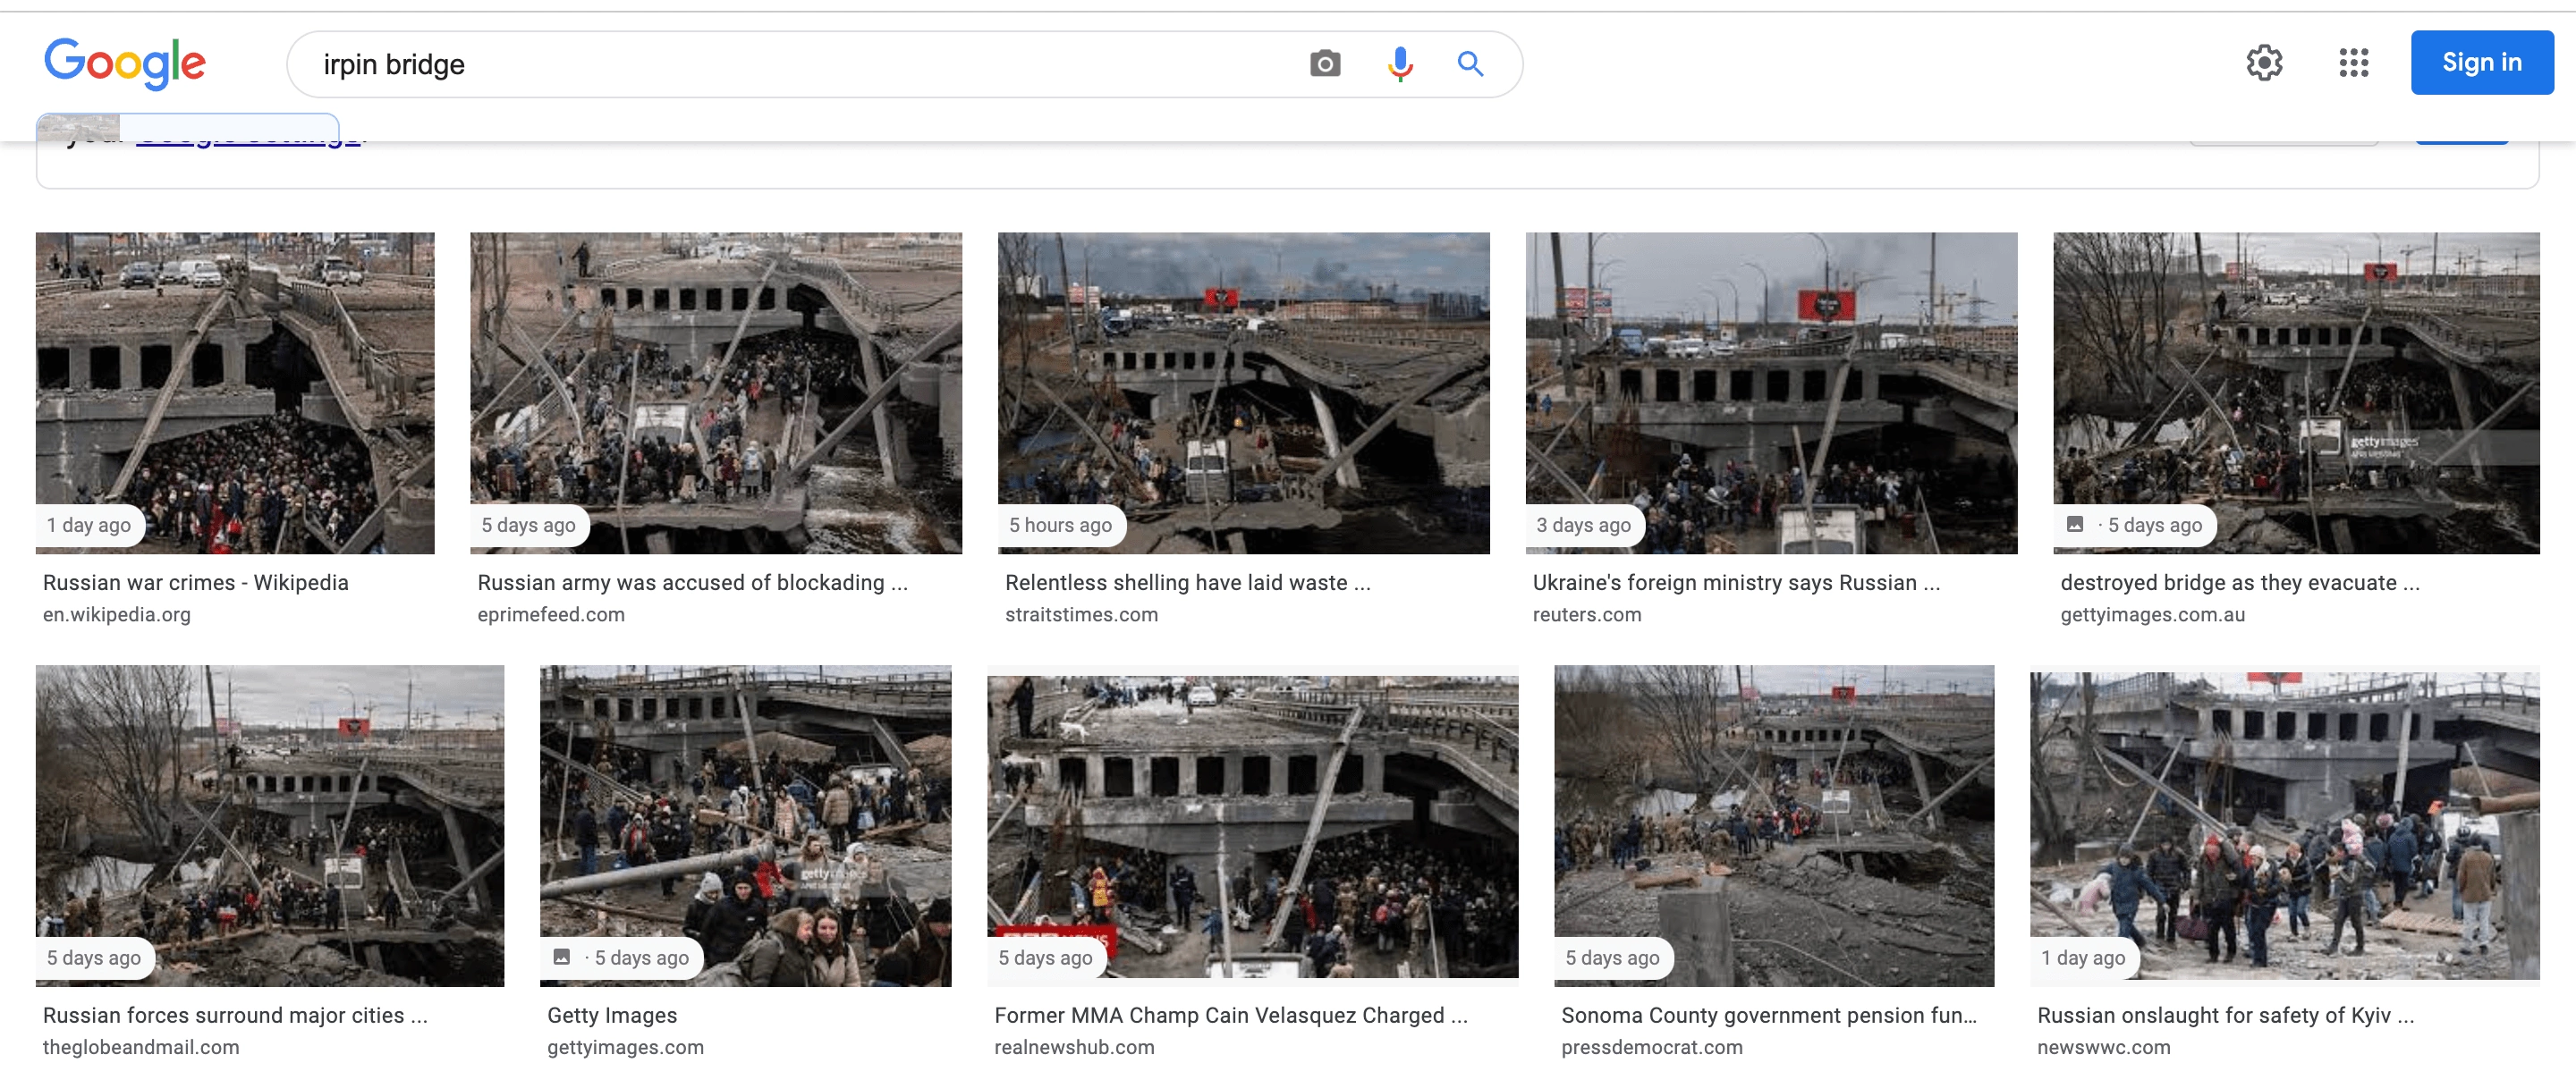This screenshot has width=2576, height=1080.
Task: Open the straitstimes.com bridge image
Action: tap(1243, 393)
